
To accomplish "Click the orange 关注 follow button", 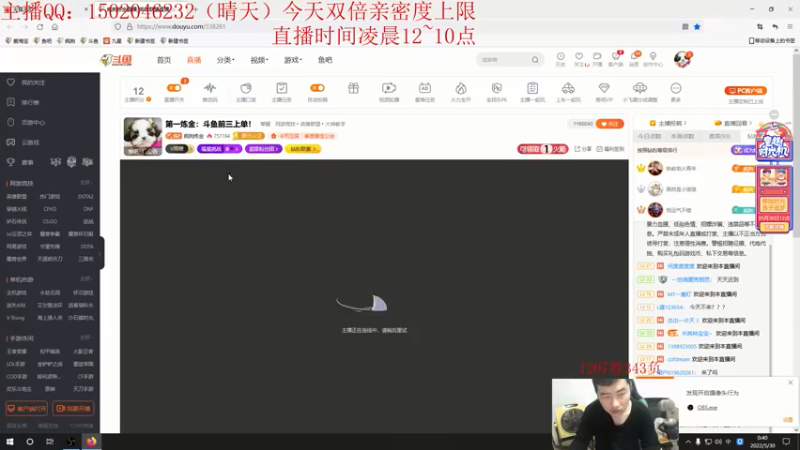I will coord(610,124).
